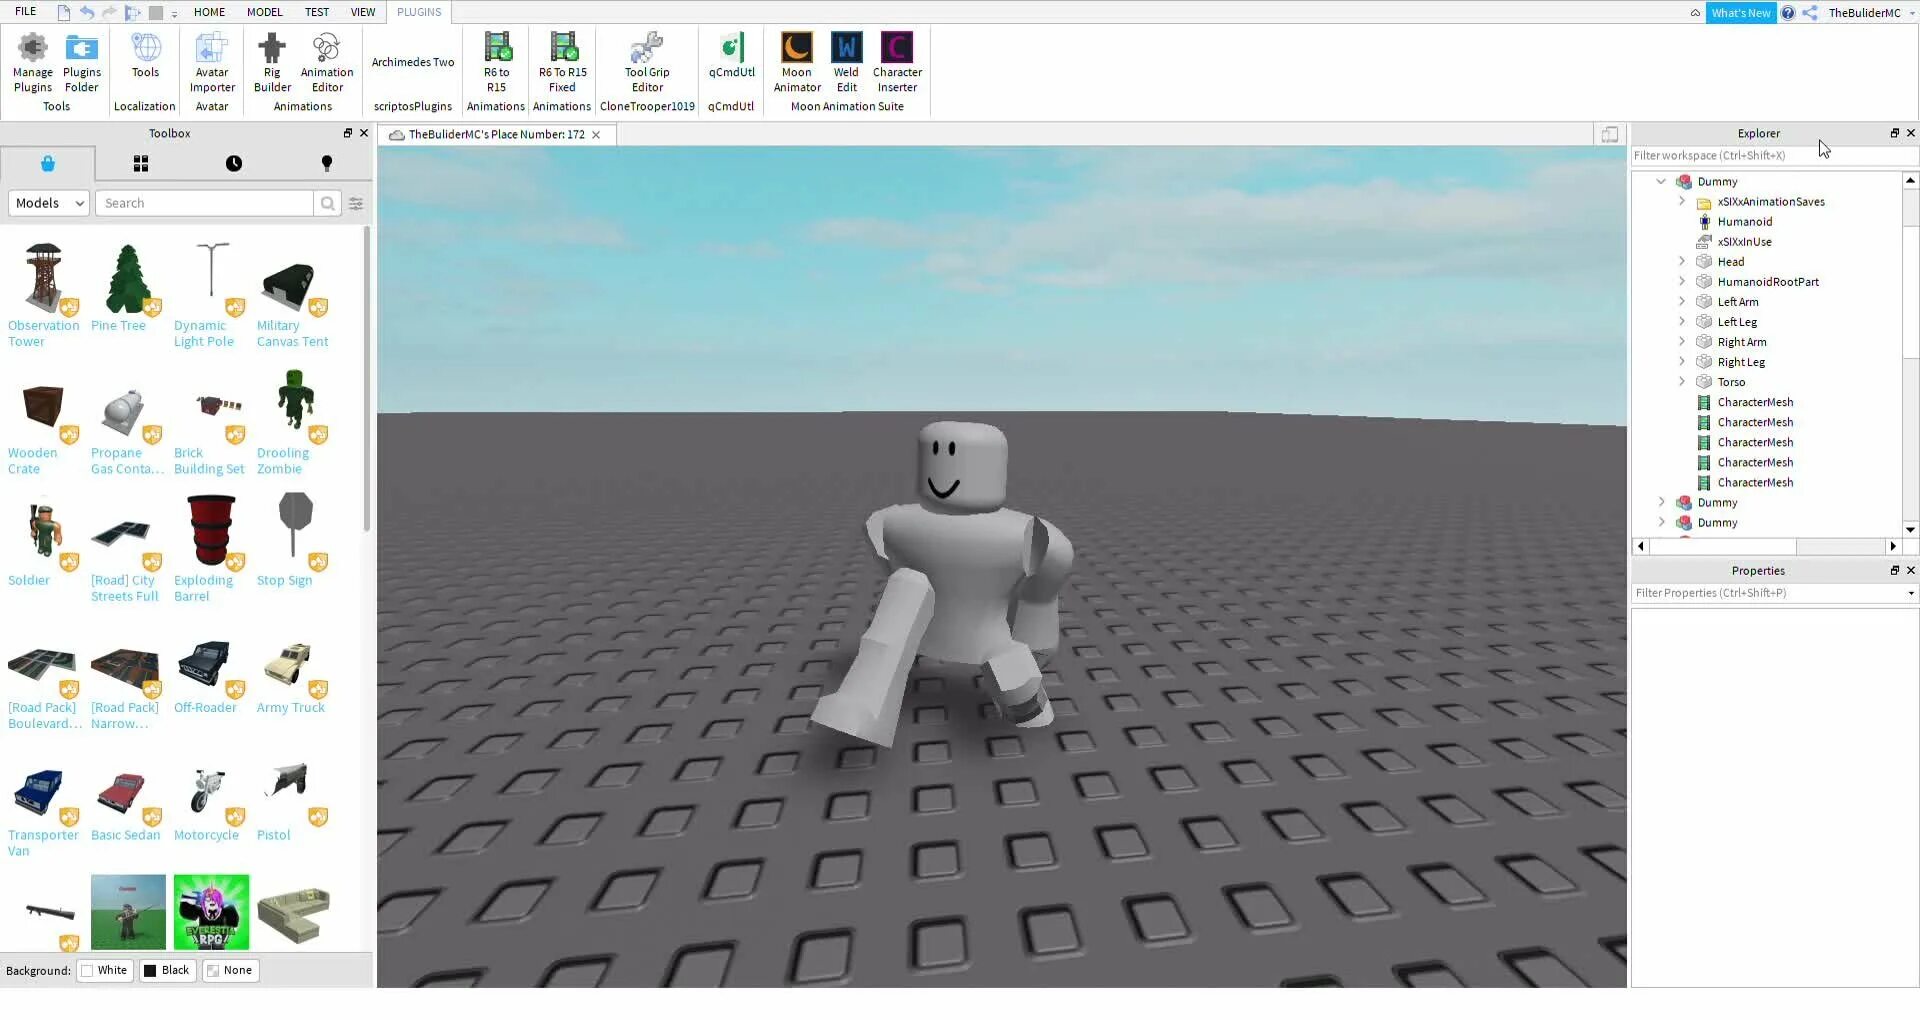
Task: Expand the Torso part
Action: tap(1682, 382)
